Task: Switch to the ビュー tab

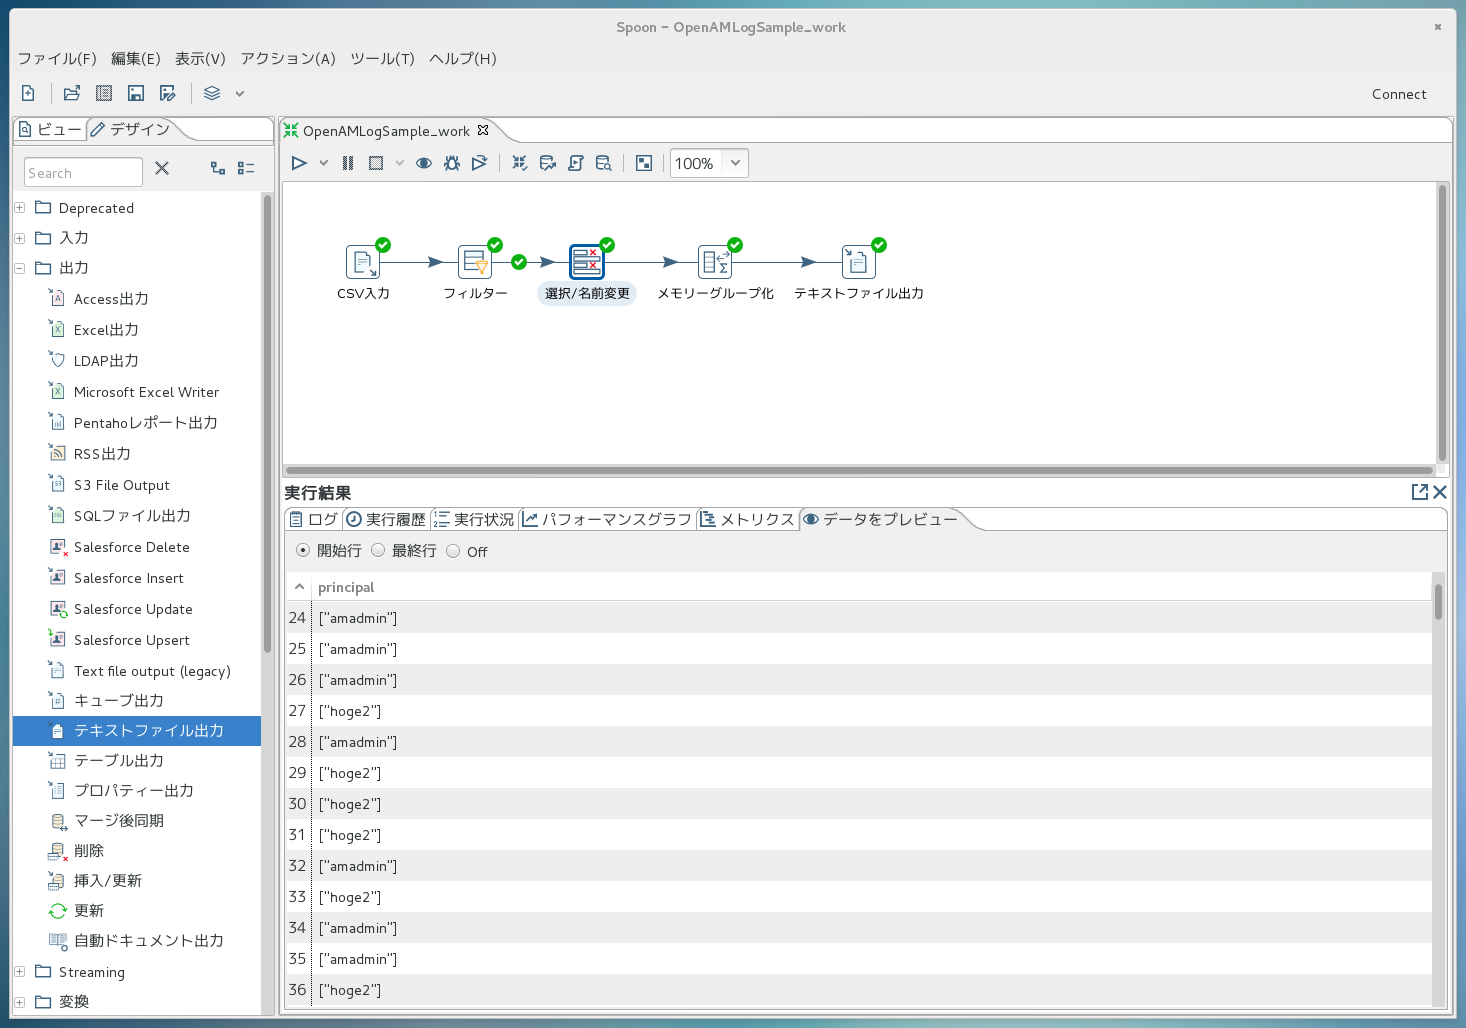Action: point(51,129)
